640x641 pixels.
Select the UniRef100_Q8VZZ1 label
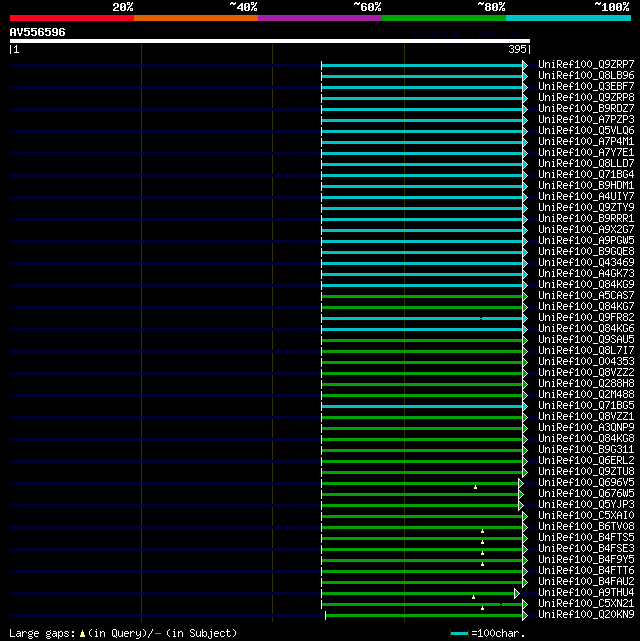point(586,417)
